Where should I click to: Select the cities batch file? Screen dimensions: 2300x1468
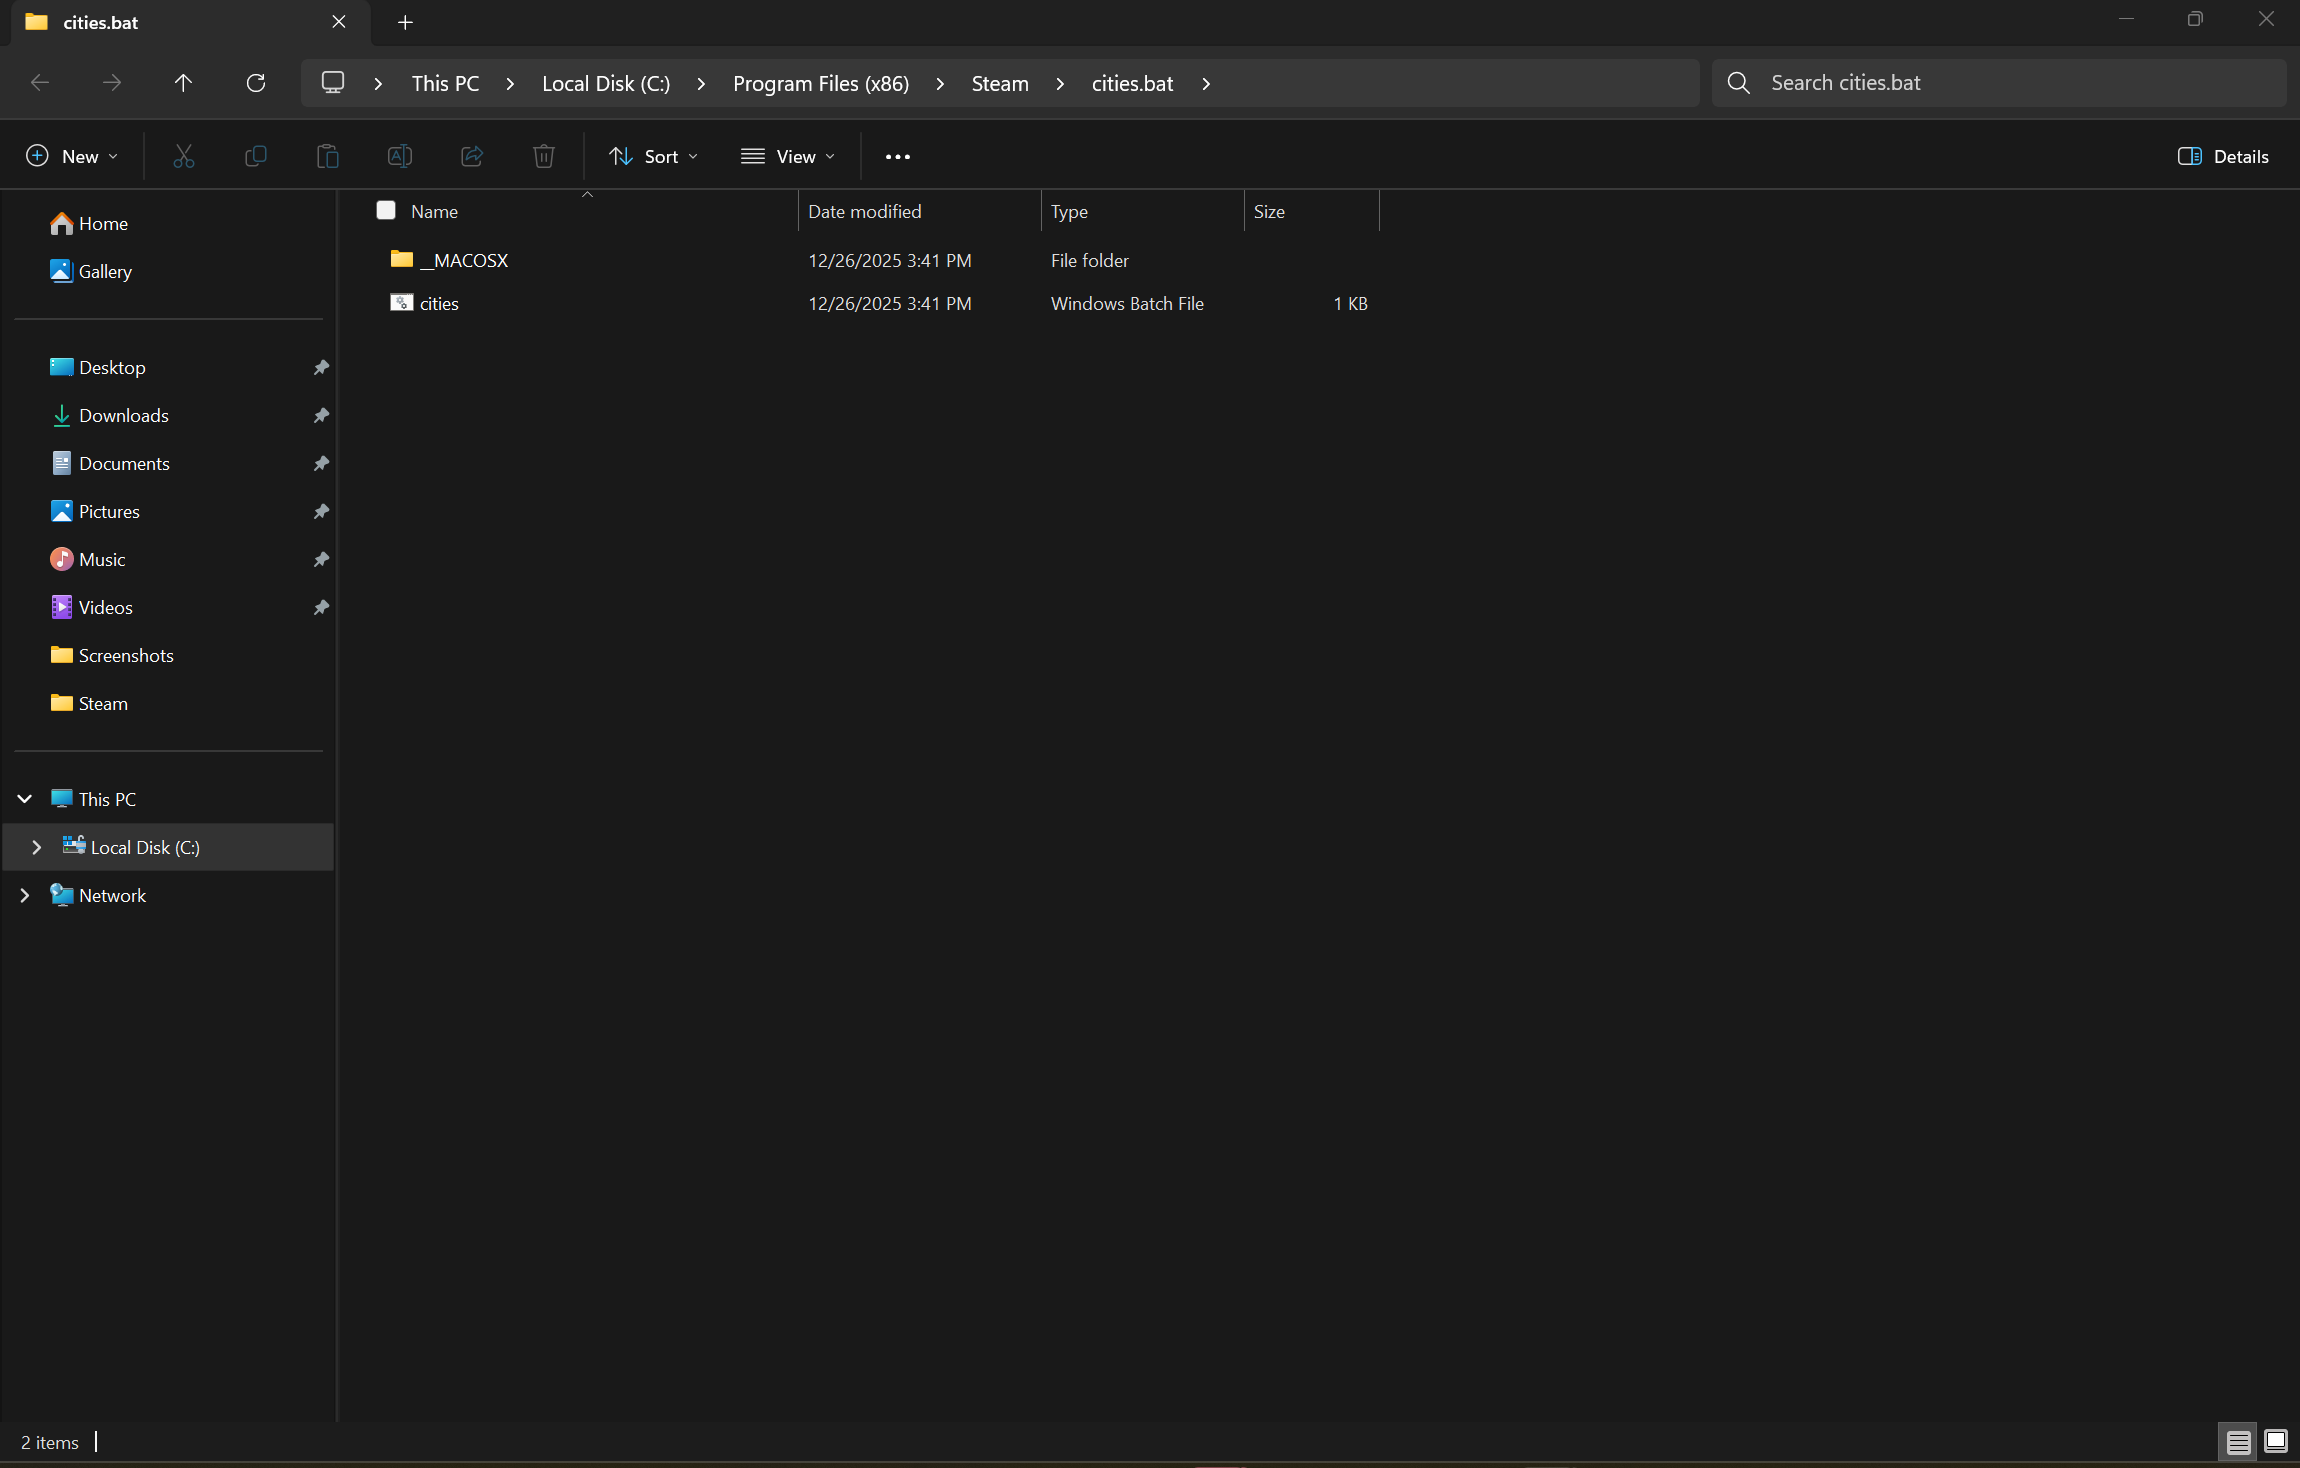coord(439,303)
